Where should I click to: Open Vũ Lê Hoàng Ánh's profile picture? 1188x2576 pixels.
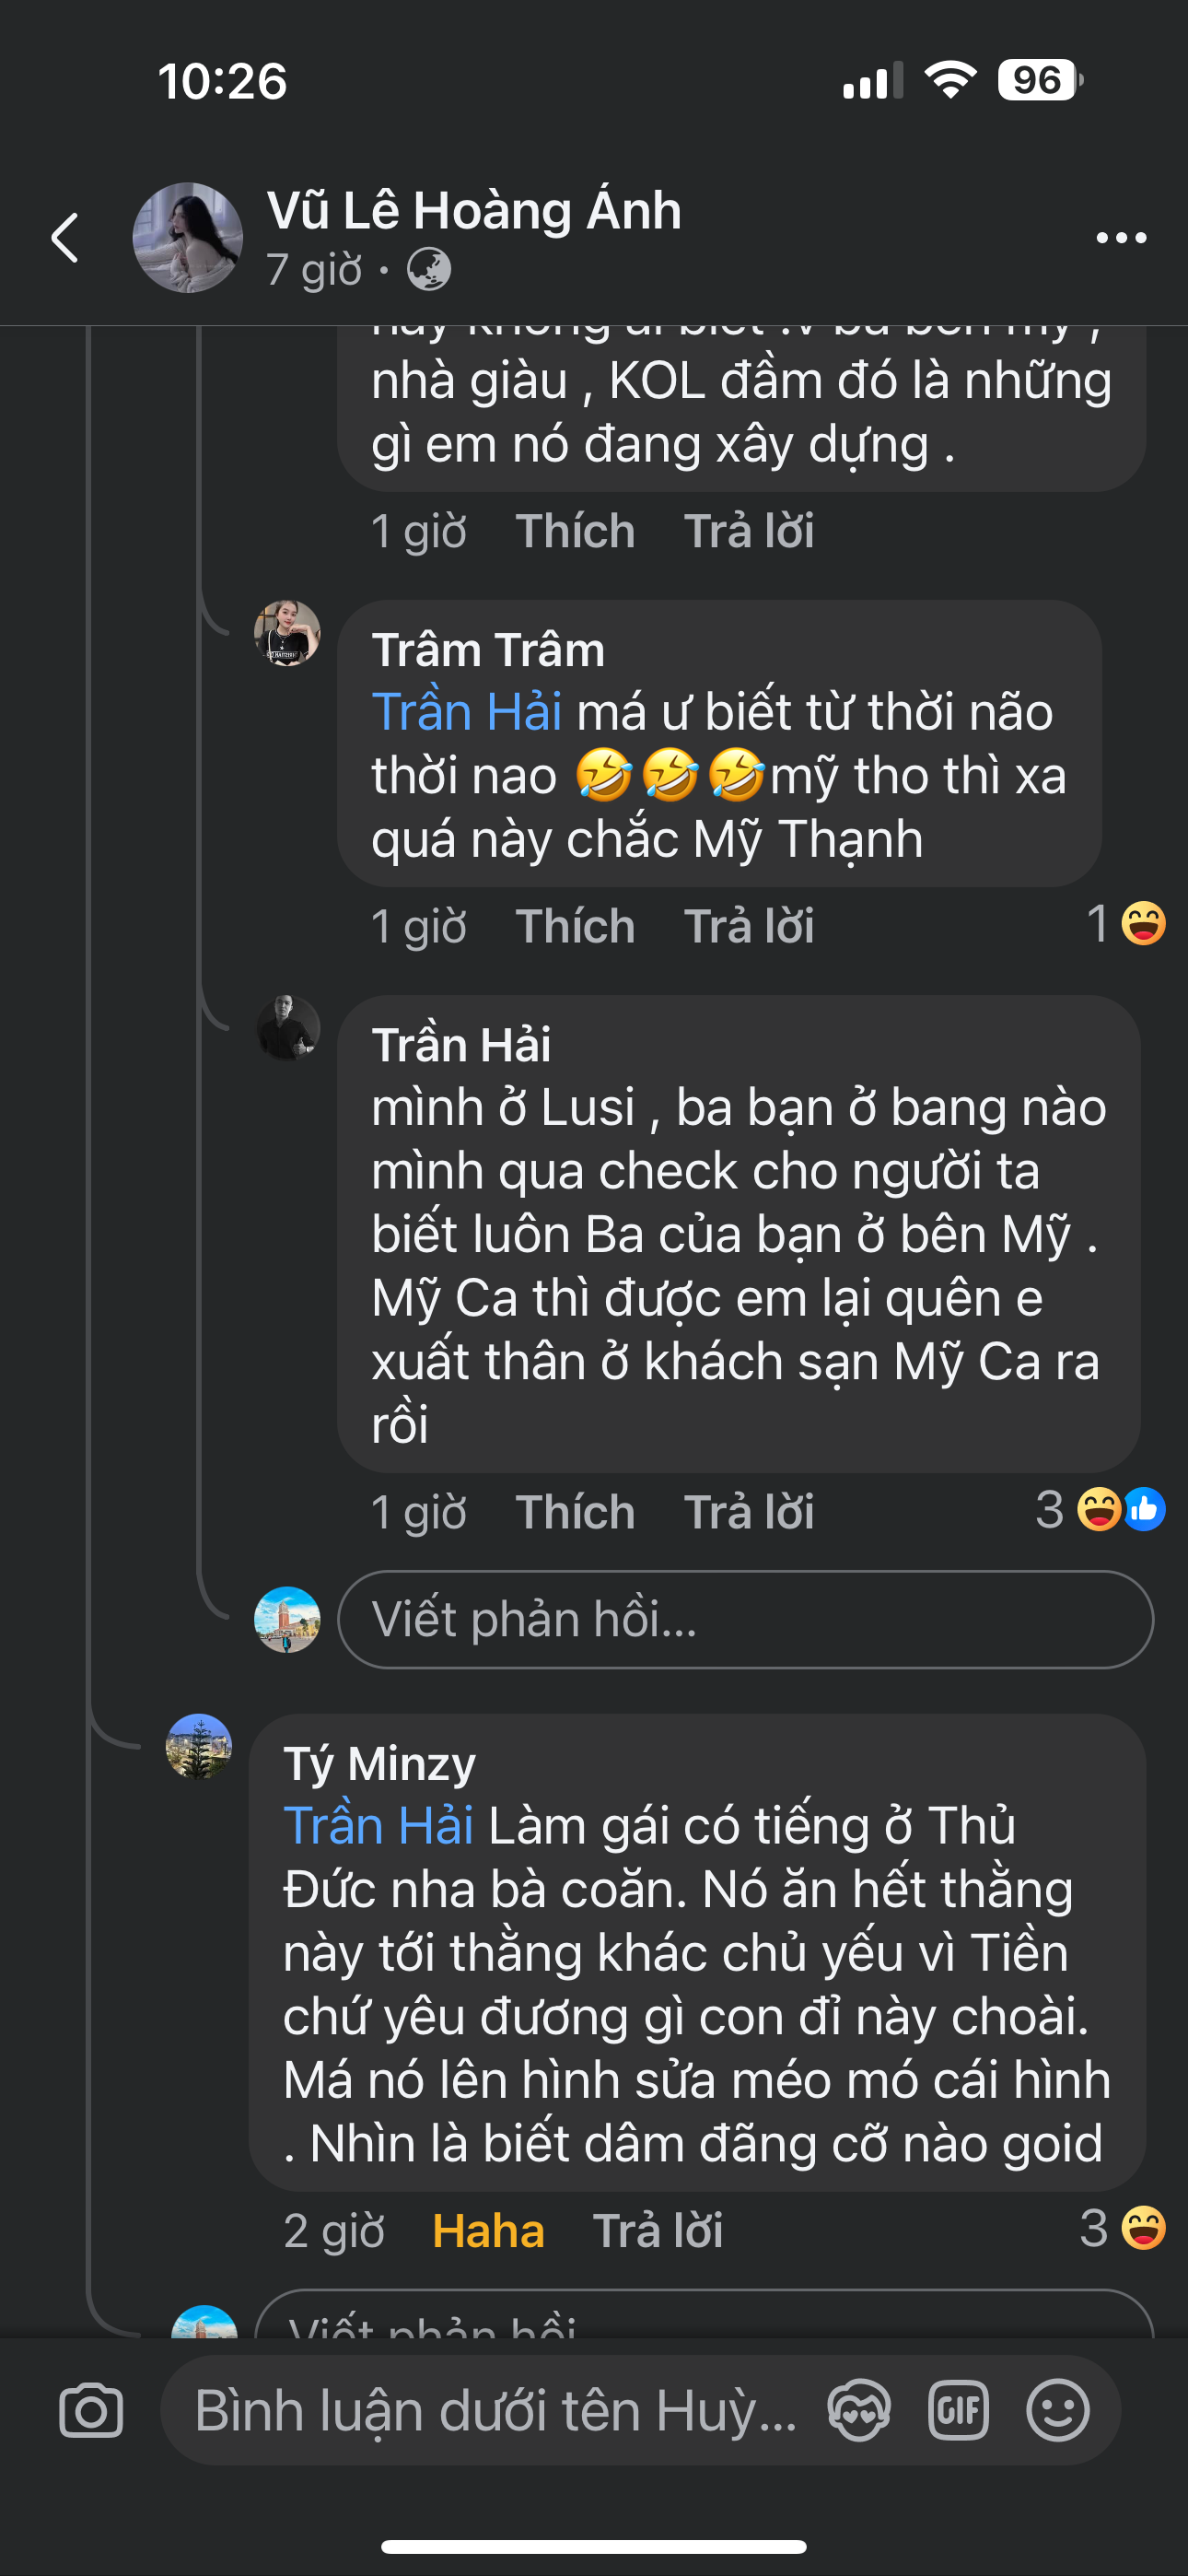coord(188,238)
